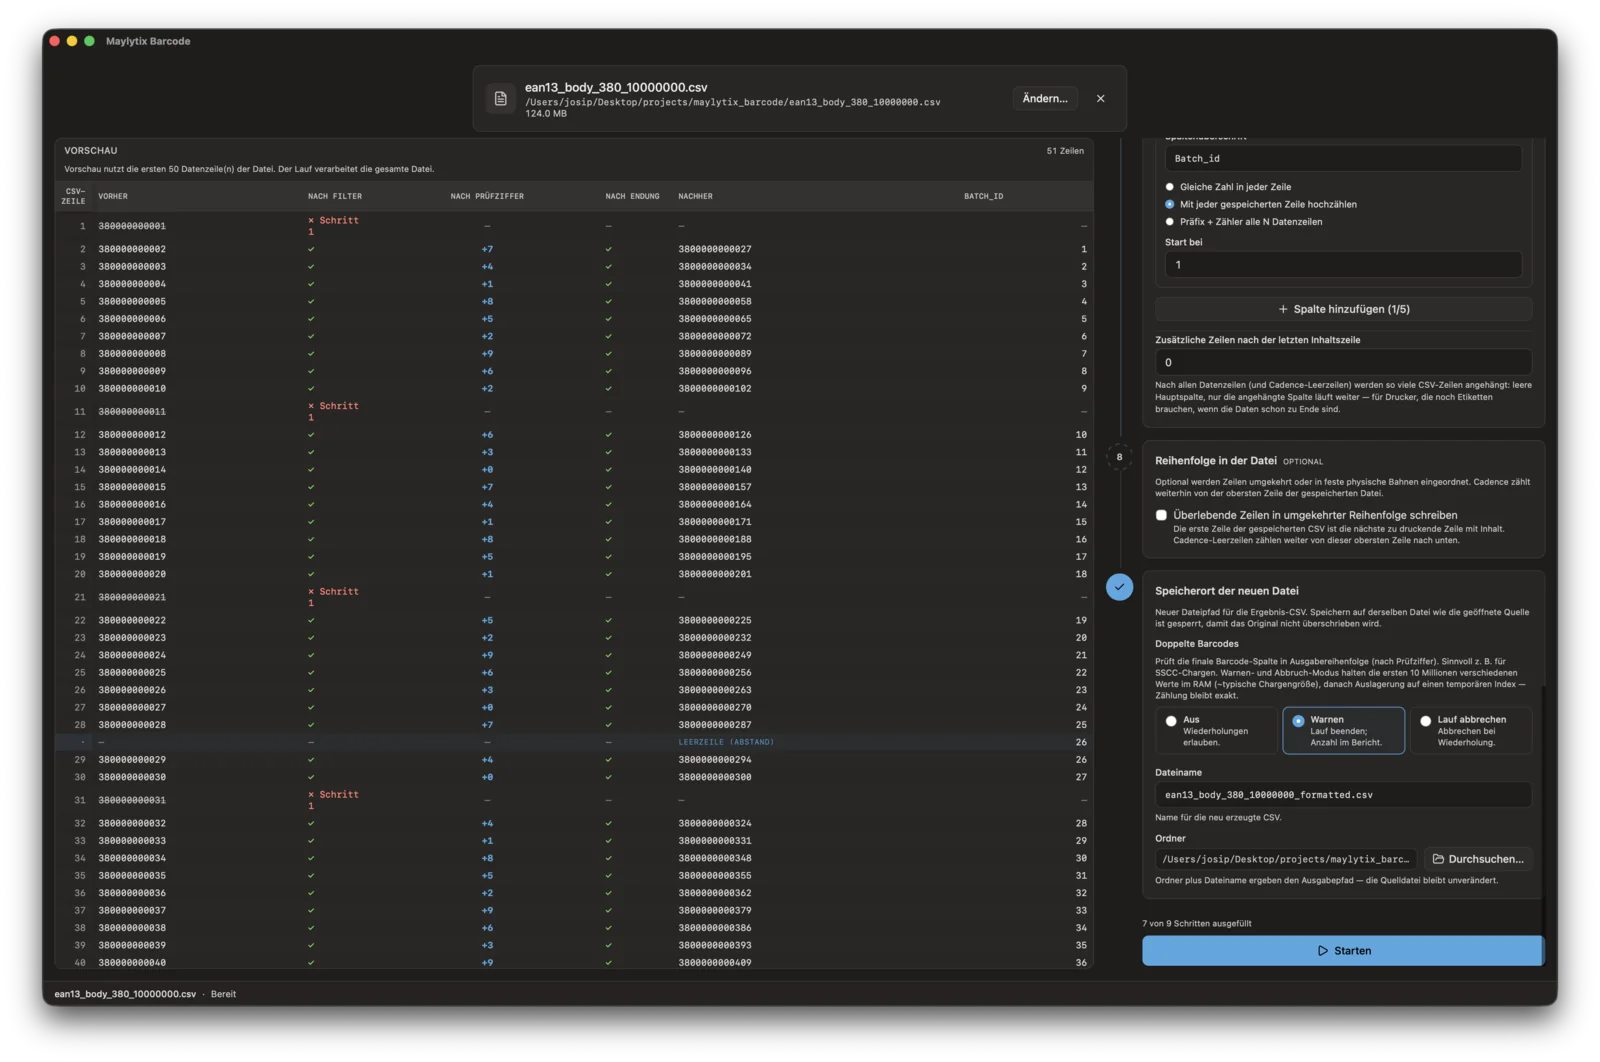1600x1062 pixels.
Task: Click the 'Bereit' status in the status bar
Action: coord(223,994)
